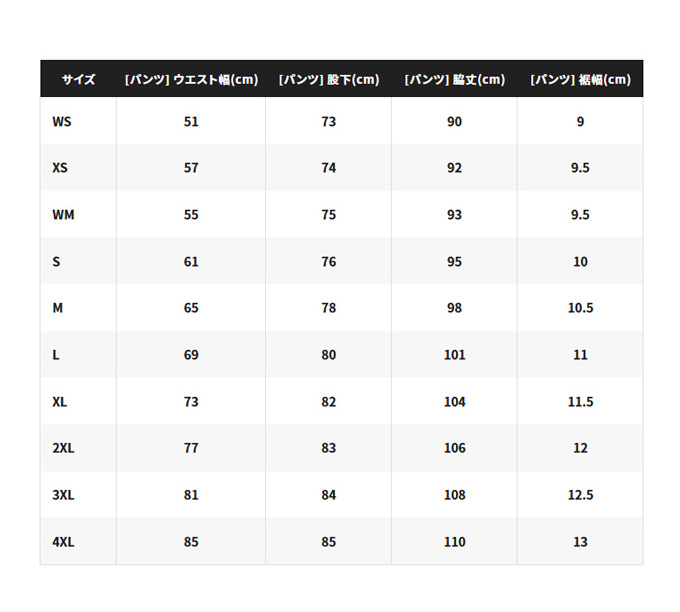
Task: Click side length value 101 in L row
Action: (454, 355)
